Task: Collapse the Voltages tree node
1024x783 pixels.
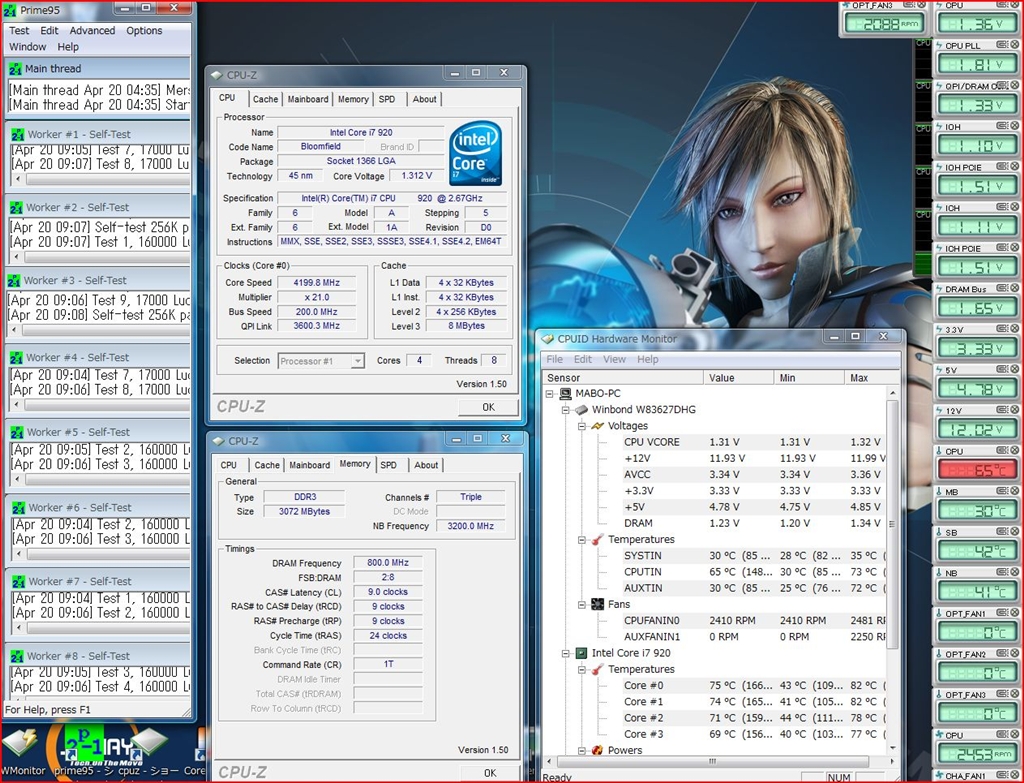Action: tap(583, 426)
